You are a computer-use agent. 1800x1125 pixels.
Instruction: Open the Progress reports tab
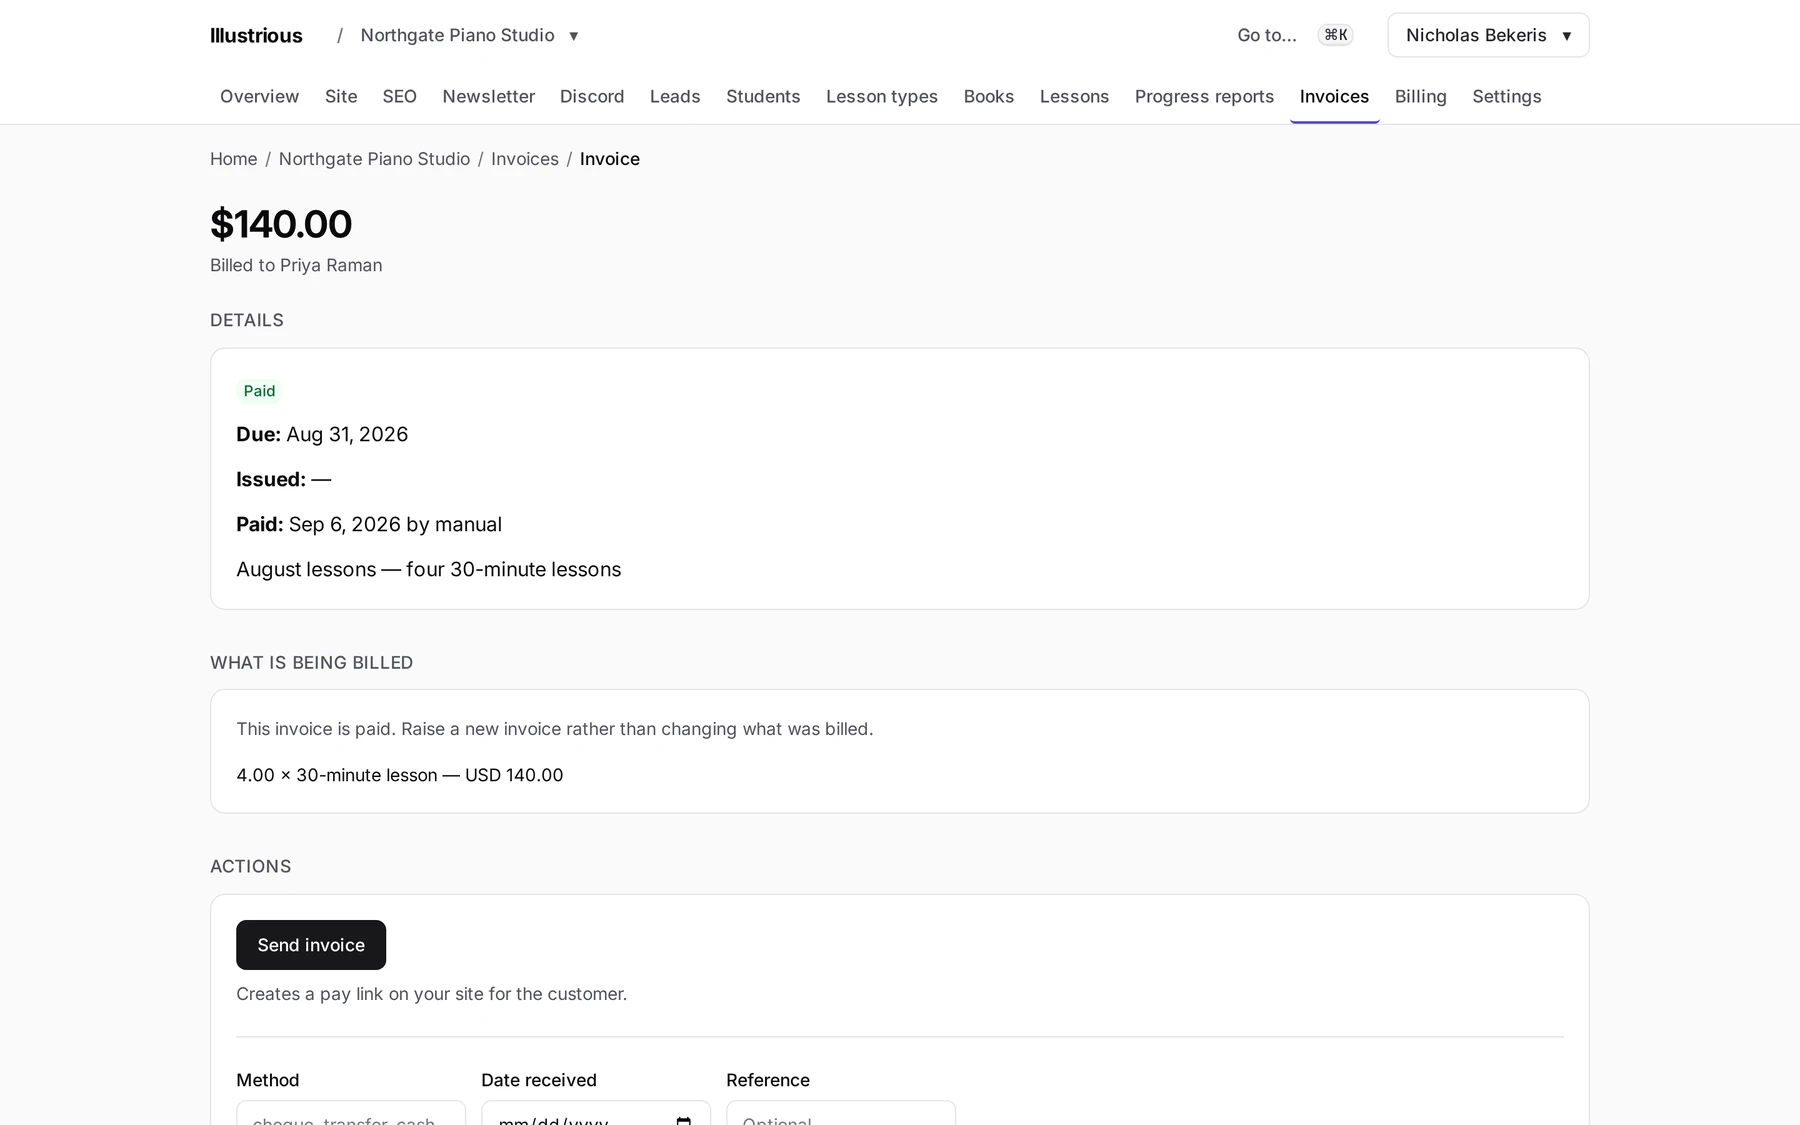[1204, 96]
